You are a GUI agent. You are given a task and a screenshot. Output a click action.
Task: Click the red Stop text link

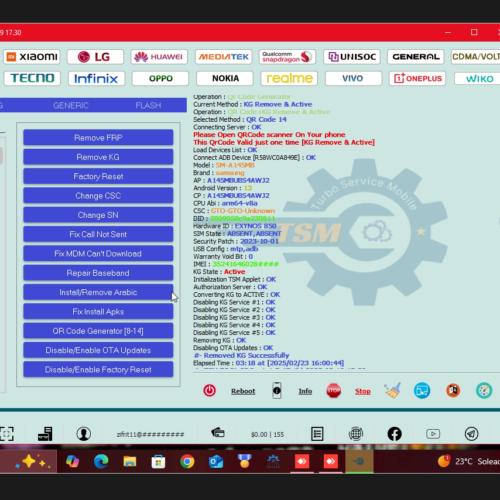[x=363, y=391]
